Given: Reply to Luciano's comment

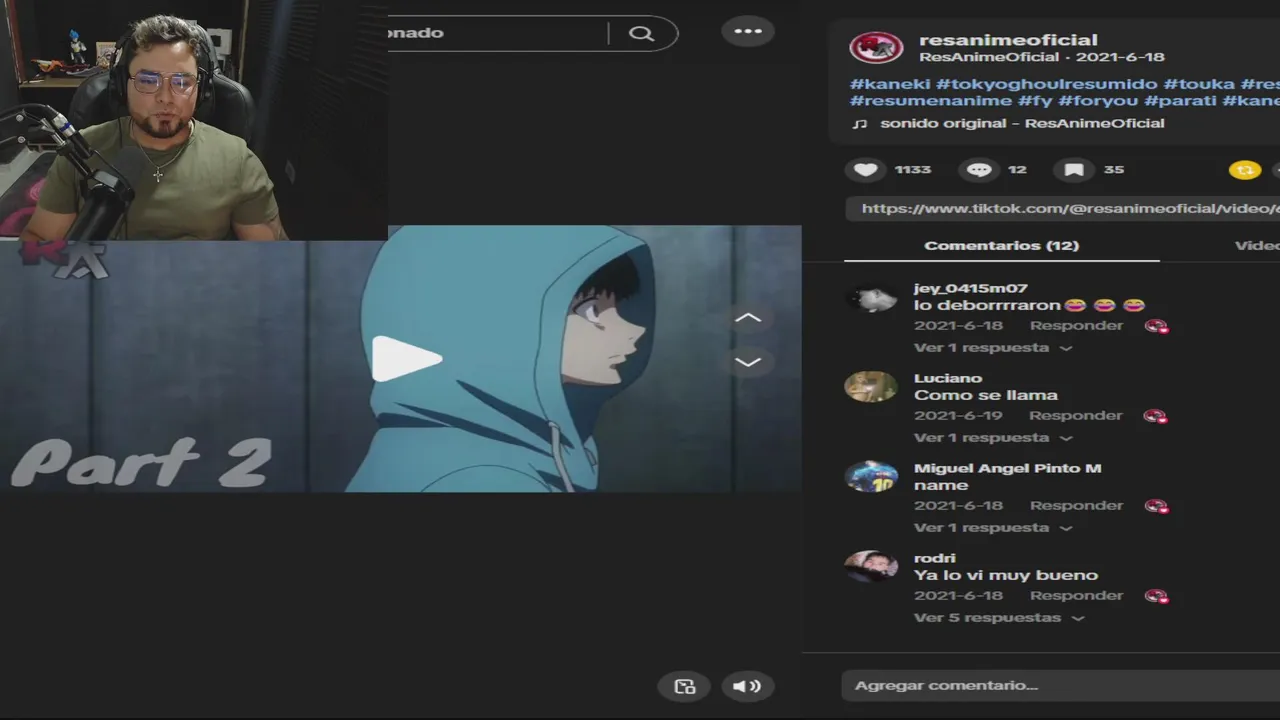Looking at the screenshot, I should 1076,416.
